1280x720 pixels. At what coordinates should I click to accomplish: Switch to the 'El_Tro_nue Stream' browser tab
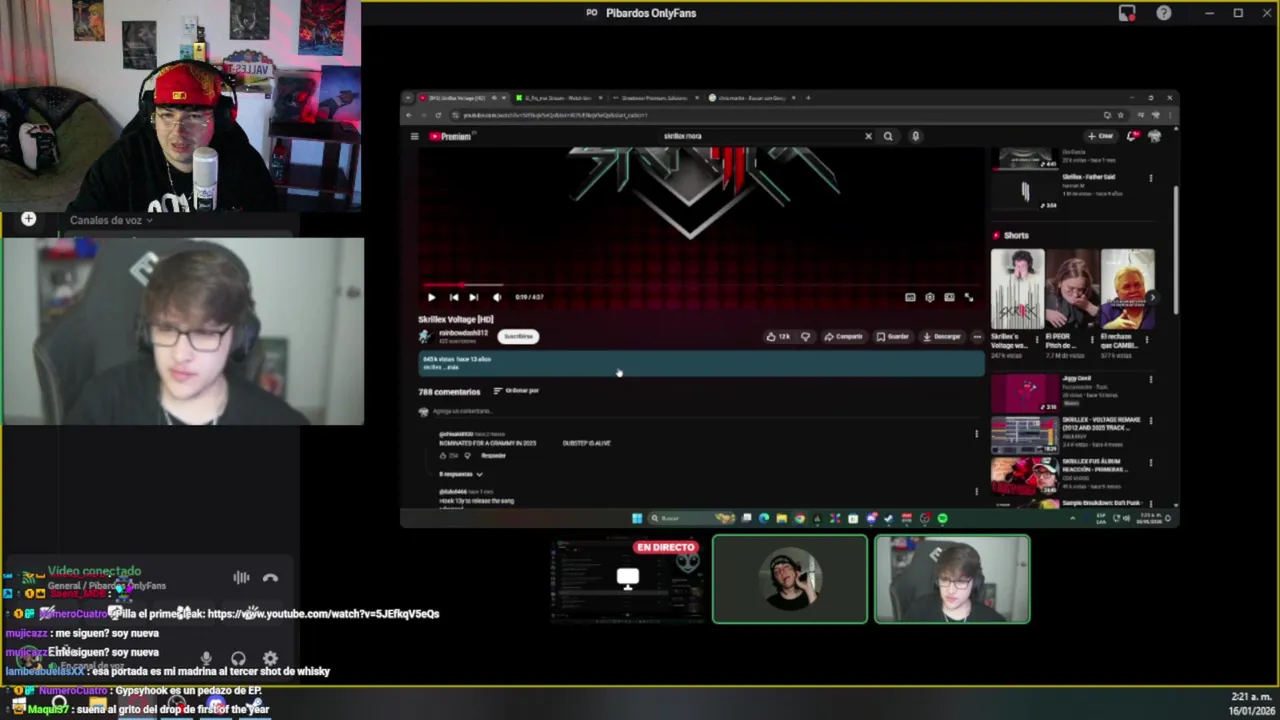coord(558,98)
